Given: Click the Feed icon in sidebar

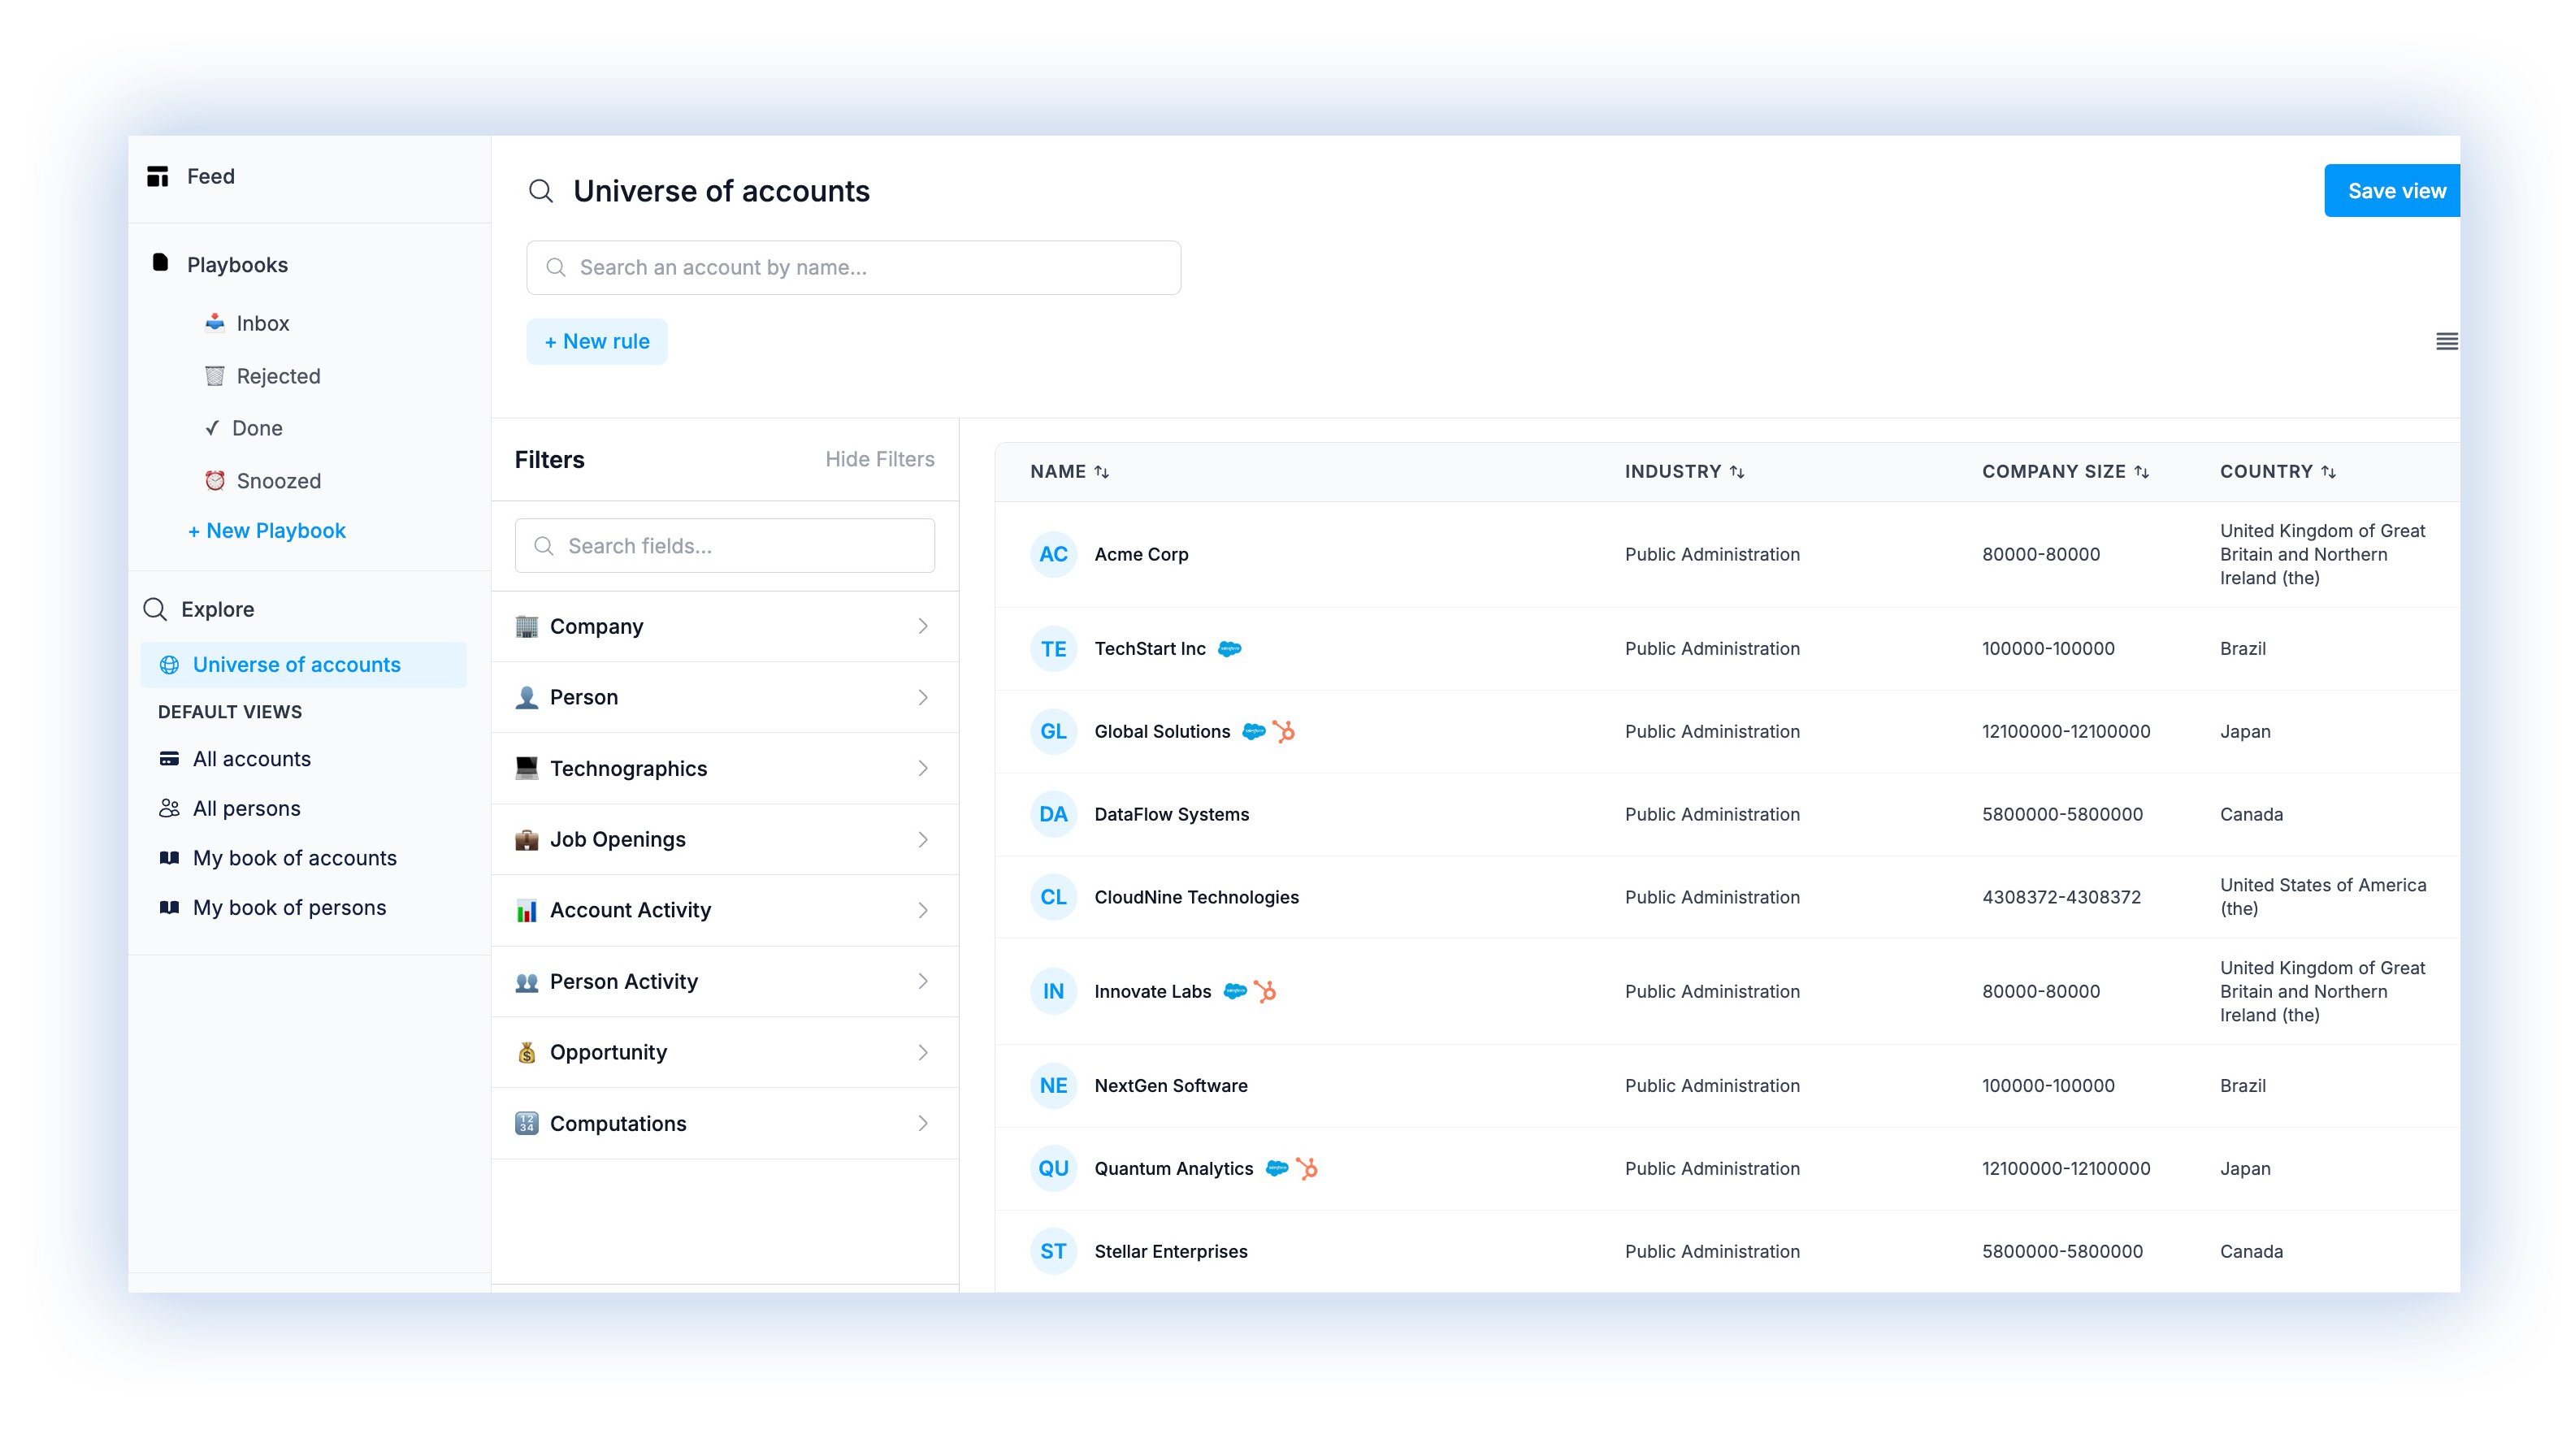Looking at the screenshot, I should [158, 177].
